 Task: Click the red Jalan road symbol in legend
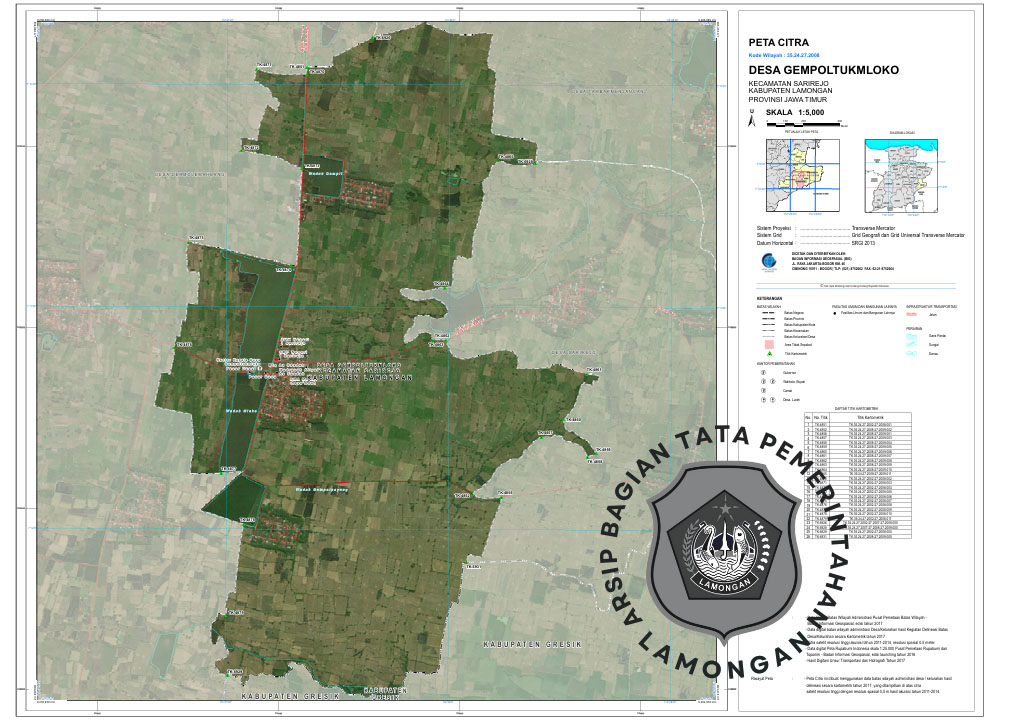click(910, 314)
